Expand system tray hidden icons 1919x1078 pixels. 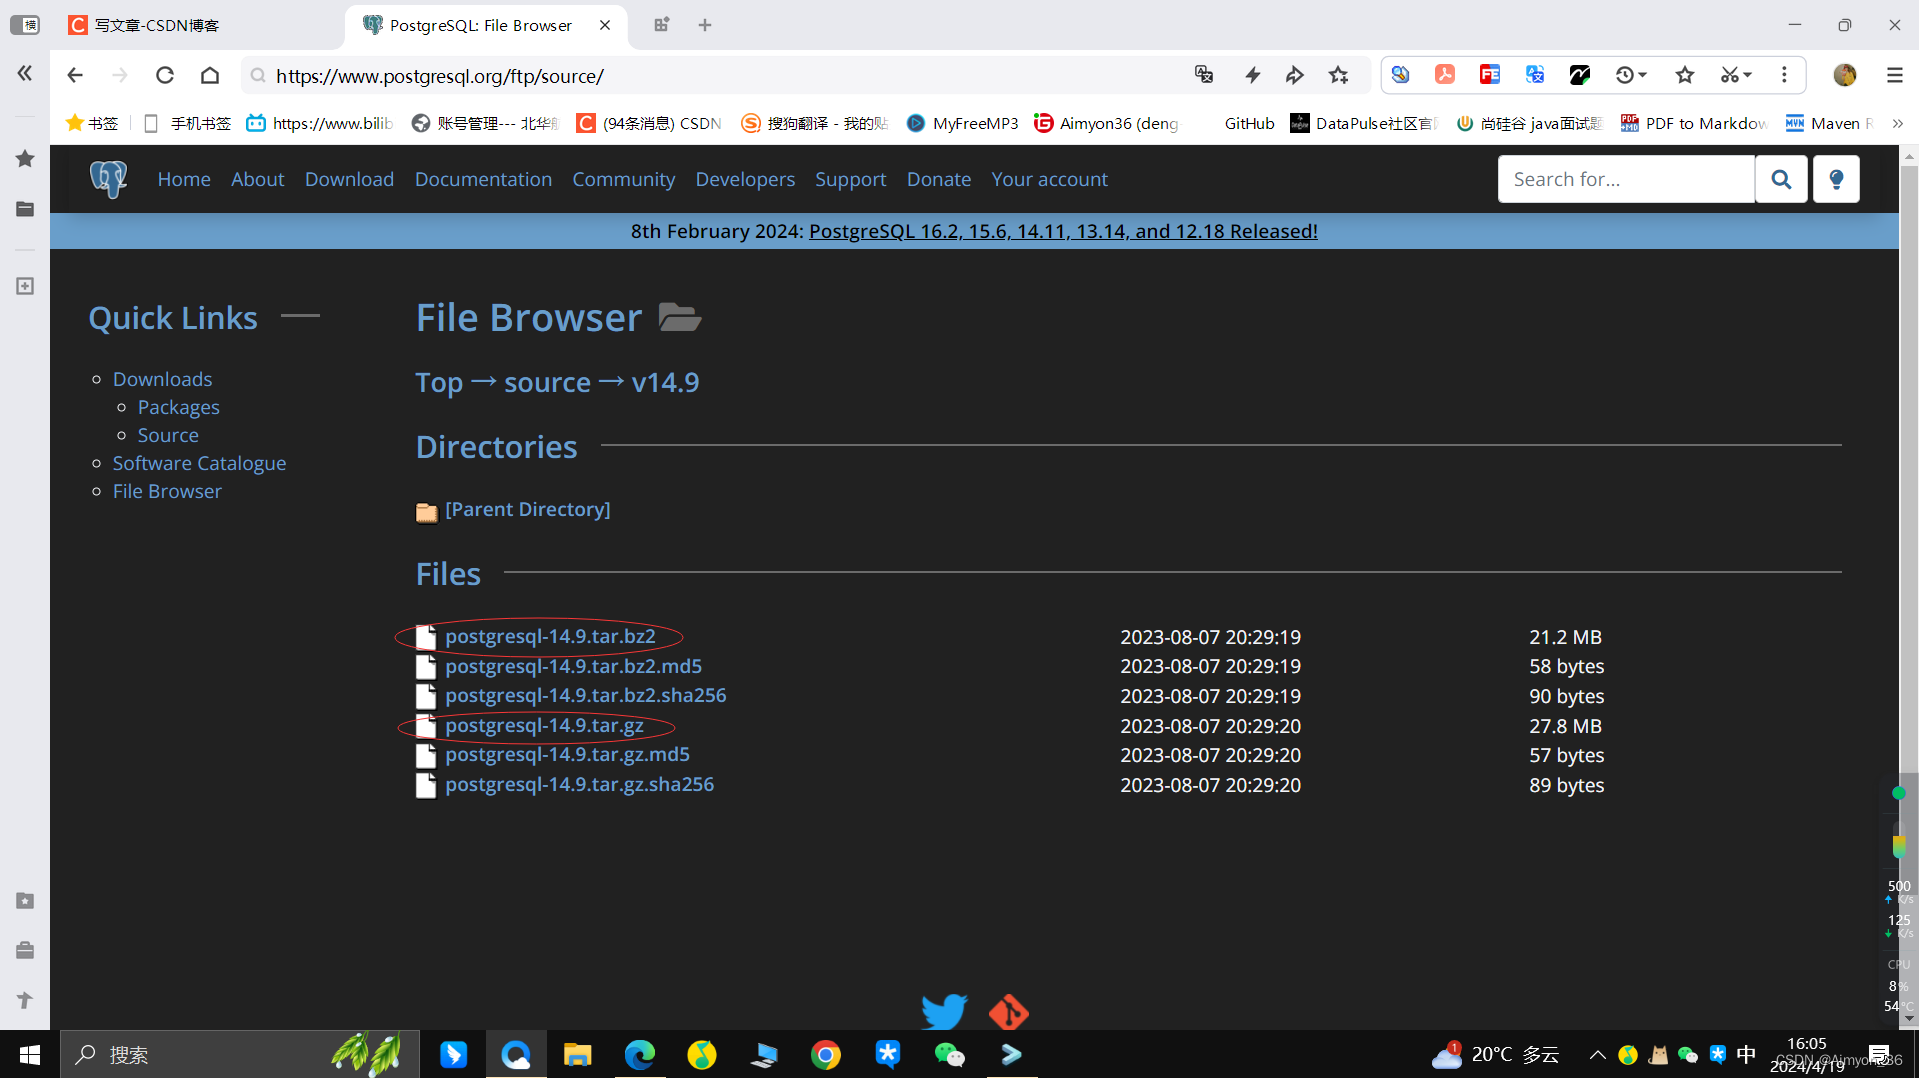point(1597,1054)
